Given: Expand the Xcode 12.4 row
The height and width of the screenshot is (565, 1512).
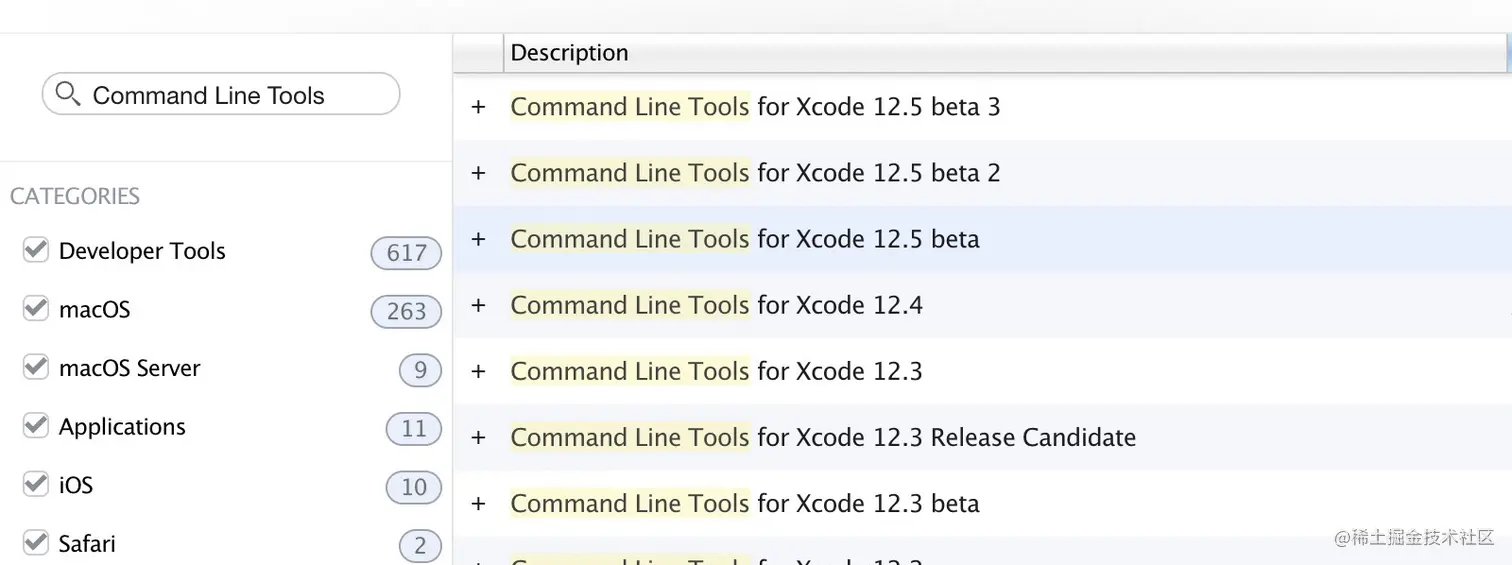Looking at the screenshot, I should (478, 305).
